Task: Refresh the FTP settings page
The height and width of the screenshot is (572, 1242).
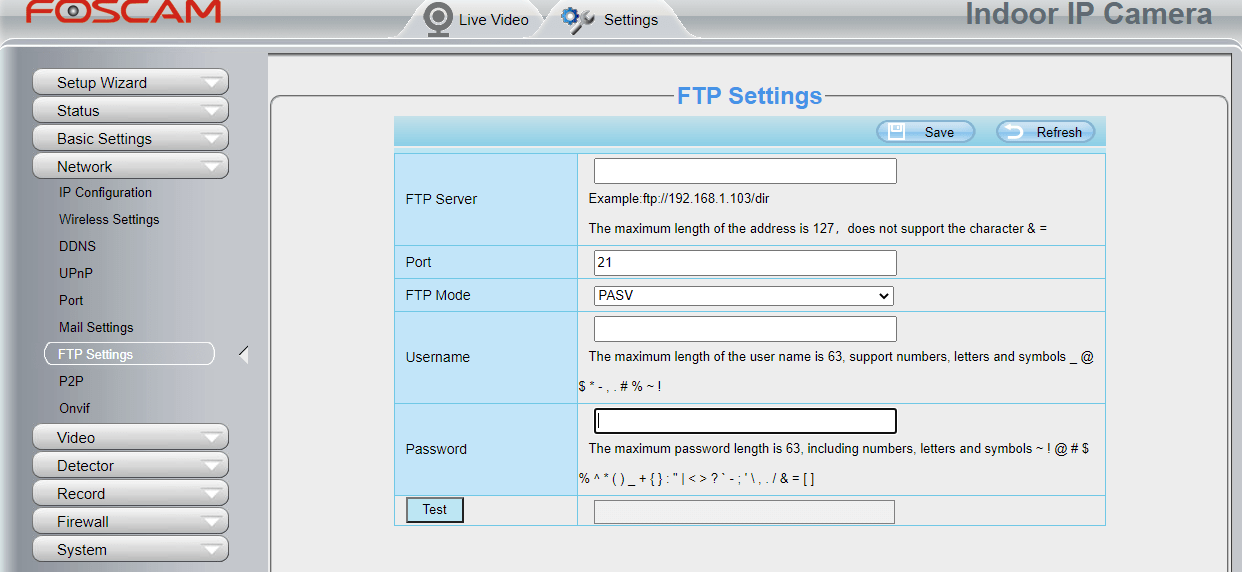Action: point(1045,132)
